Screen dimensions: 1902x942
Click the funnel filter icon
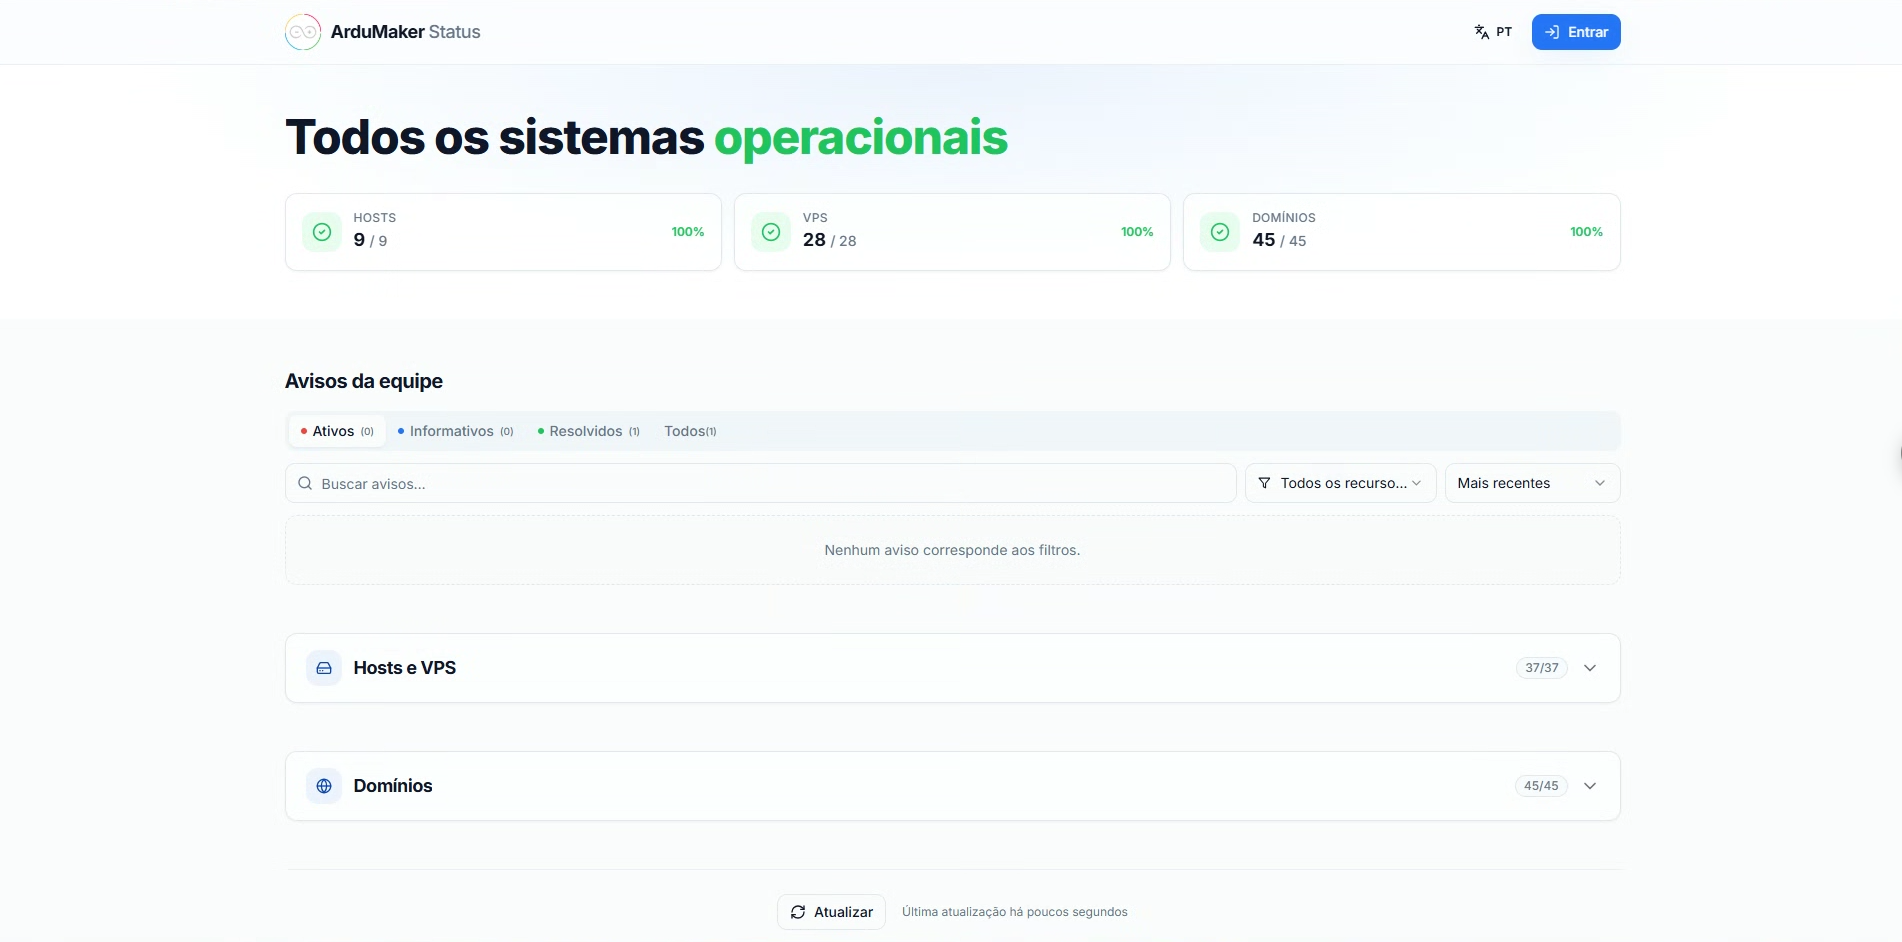coord(1264,483)
